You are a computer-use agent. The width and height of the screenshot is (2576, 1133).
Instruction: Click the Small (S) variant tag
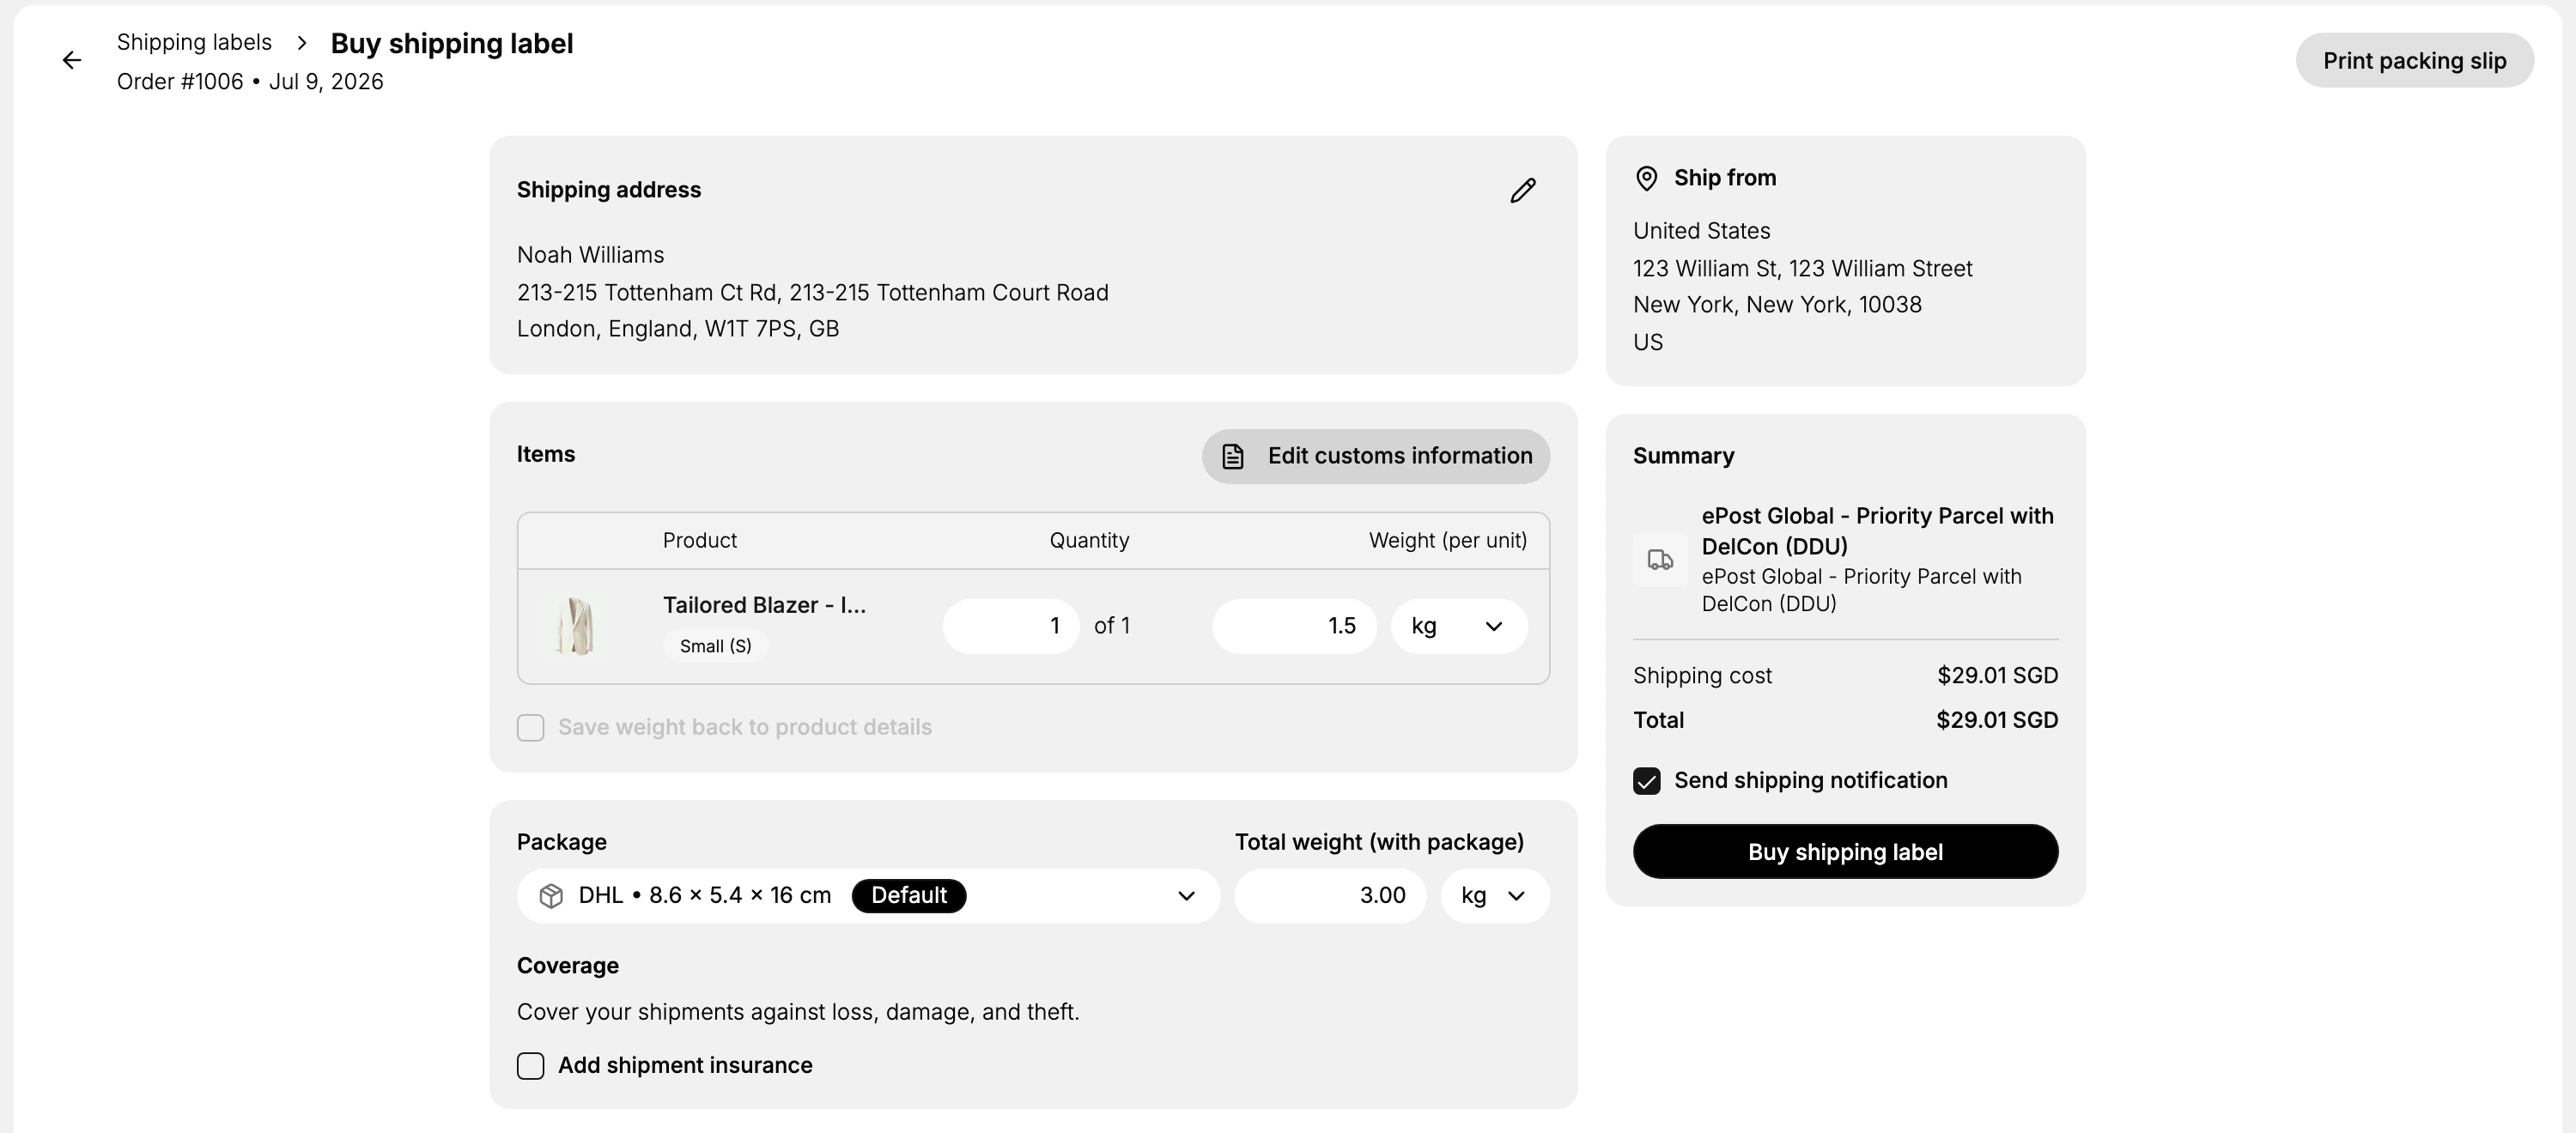coord(715,647)
